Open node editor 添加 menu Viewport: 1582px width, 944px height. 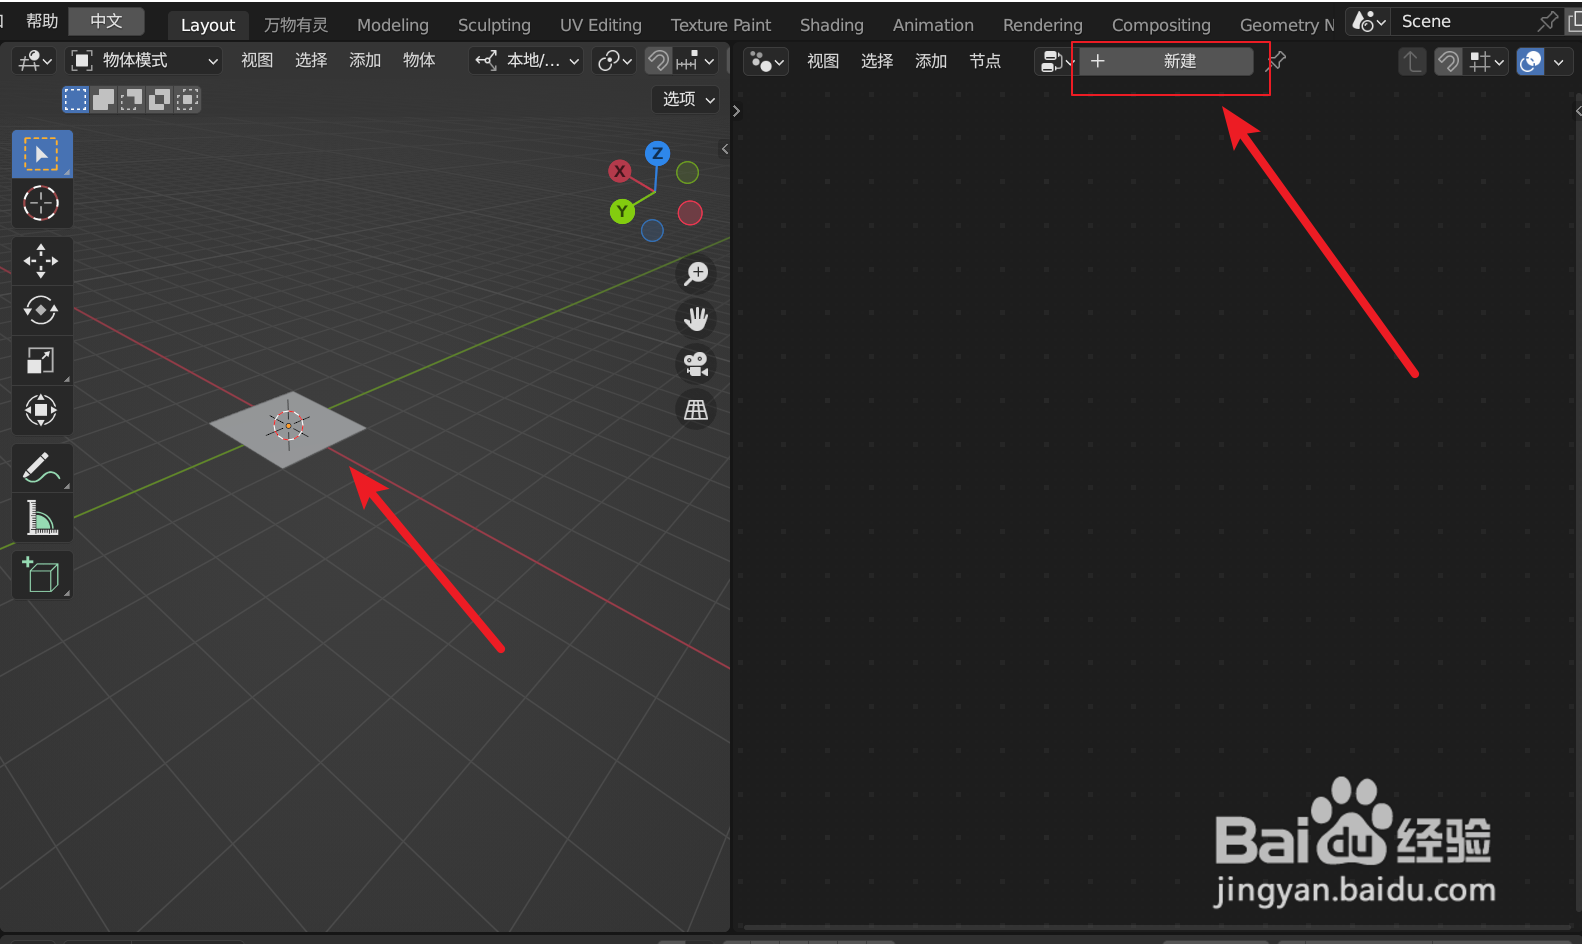(x=931, y=61)
